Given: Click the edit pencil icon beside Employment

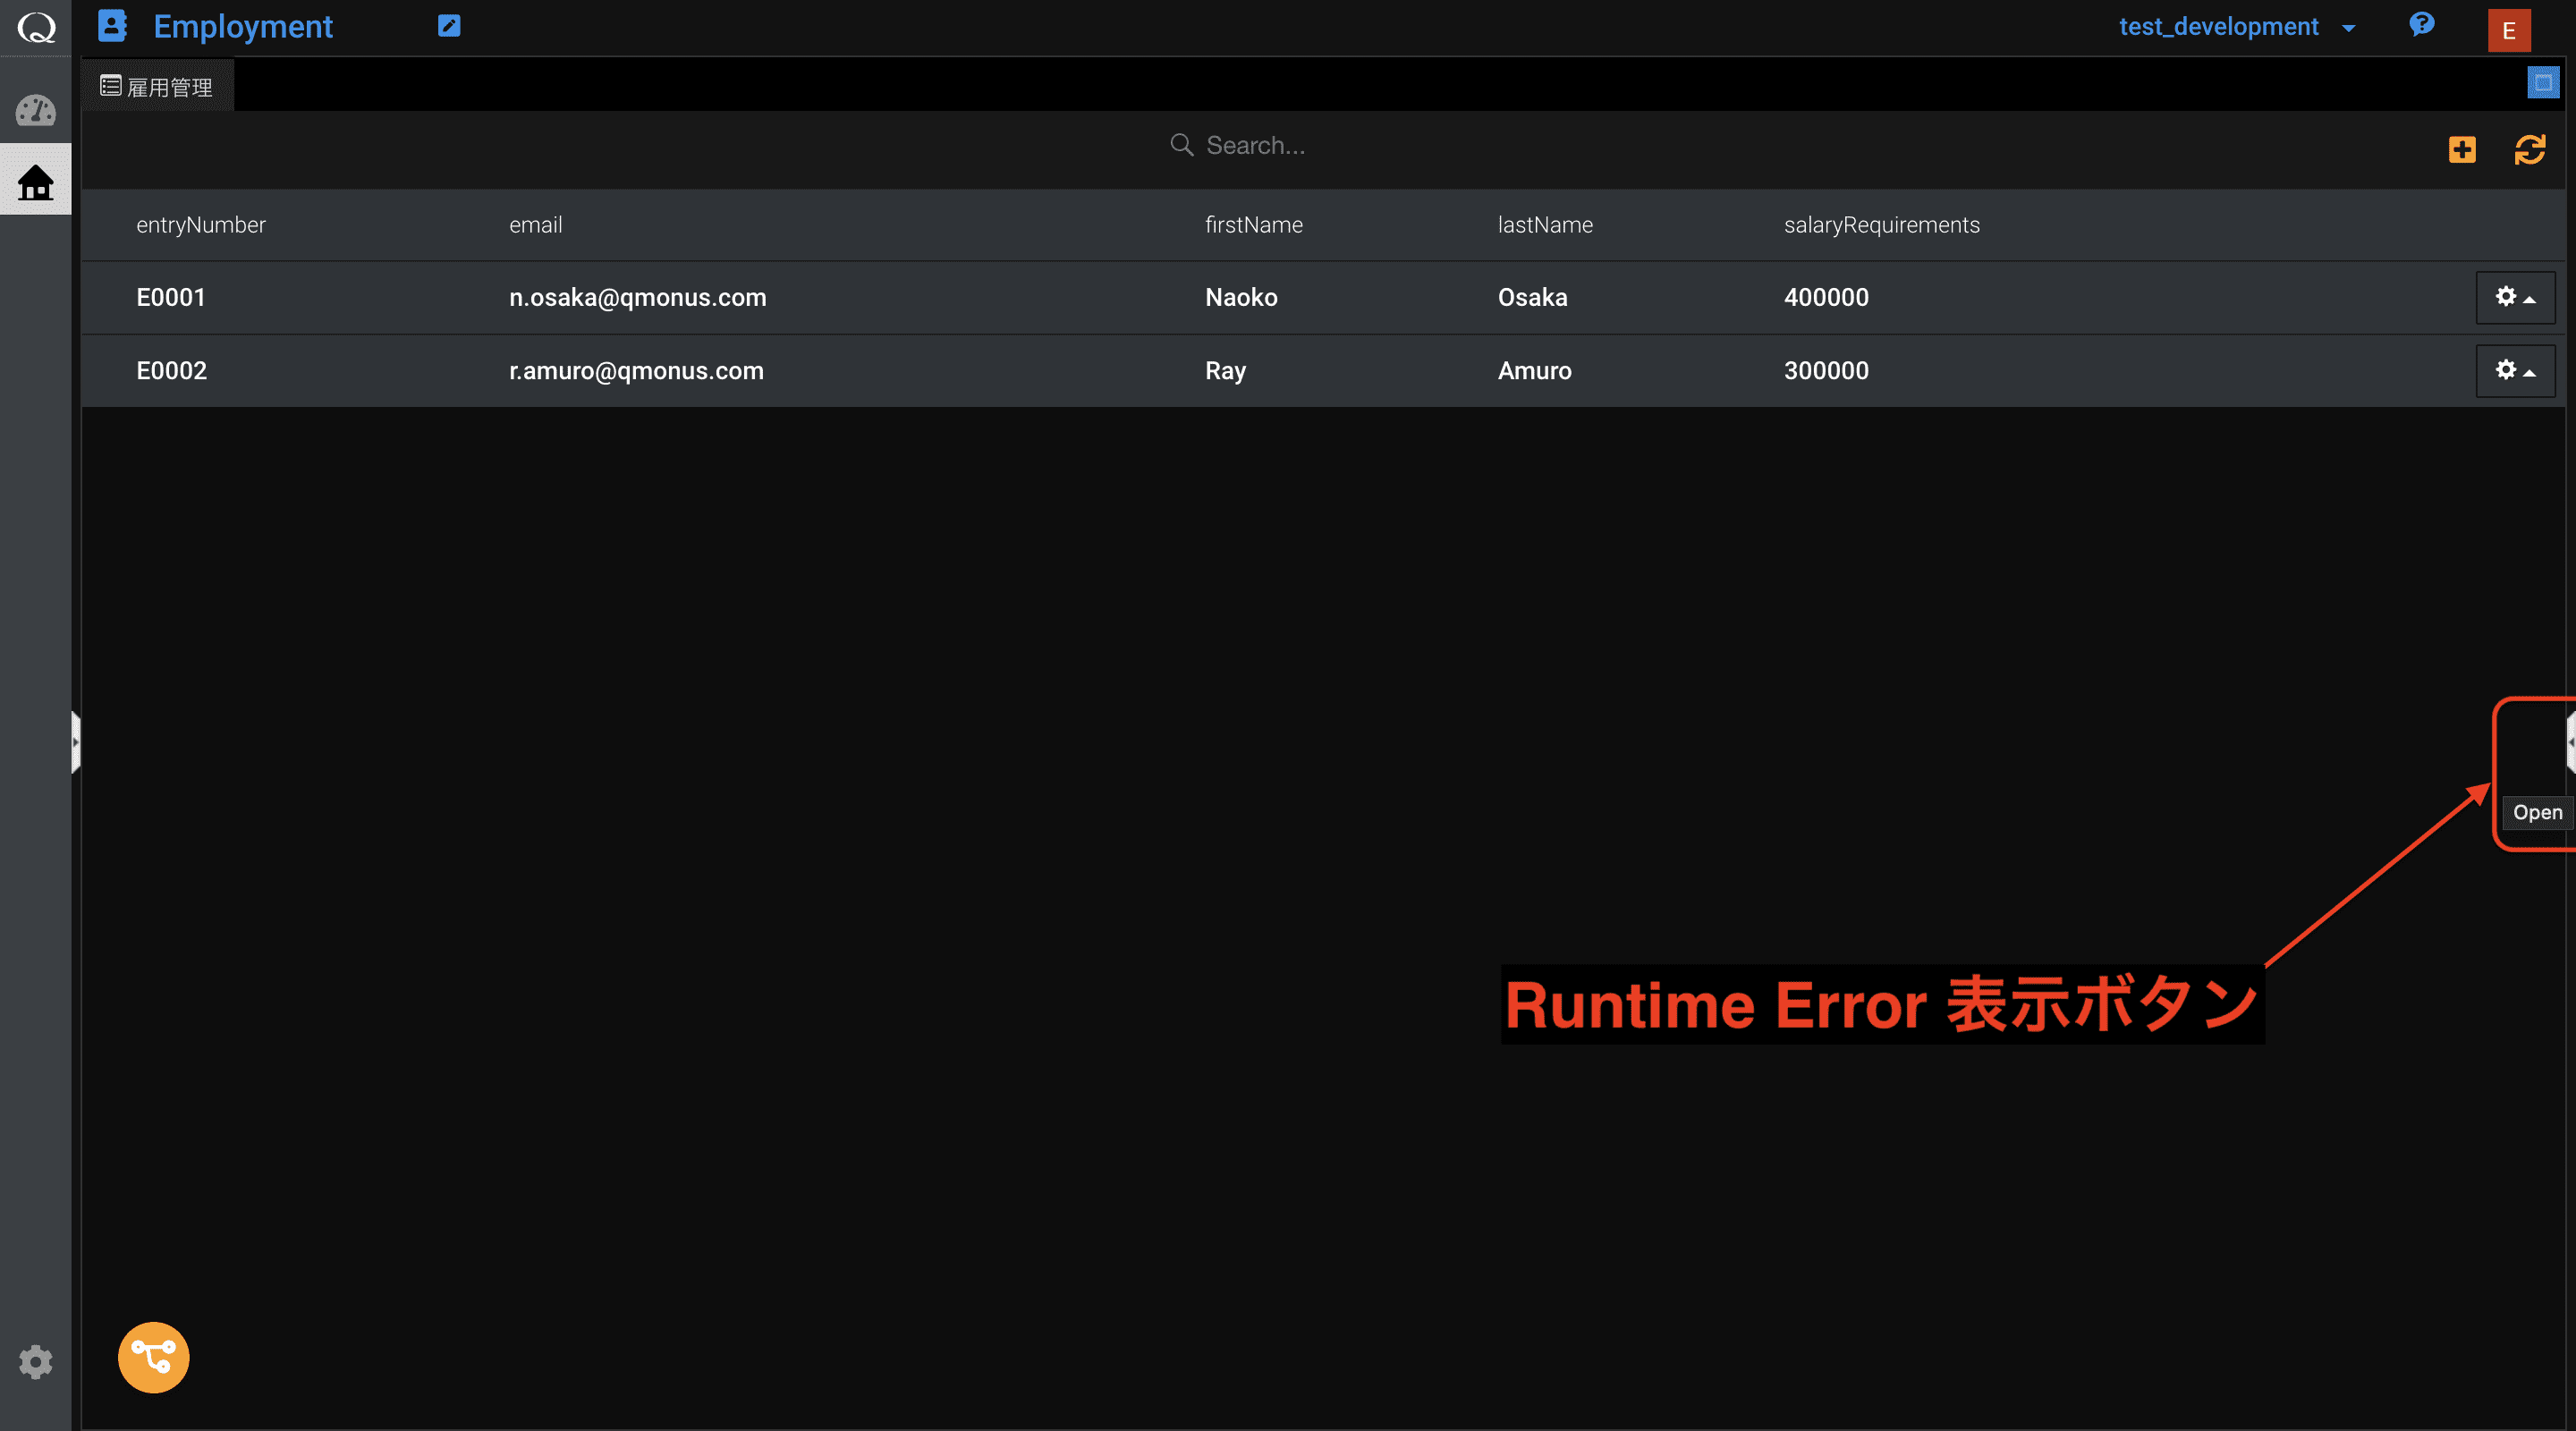Looking at the screenshot, I should coord(449,26).
